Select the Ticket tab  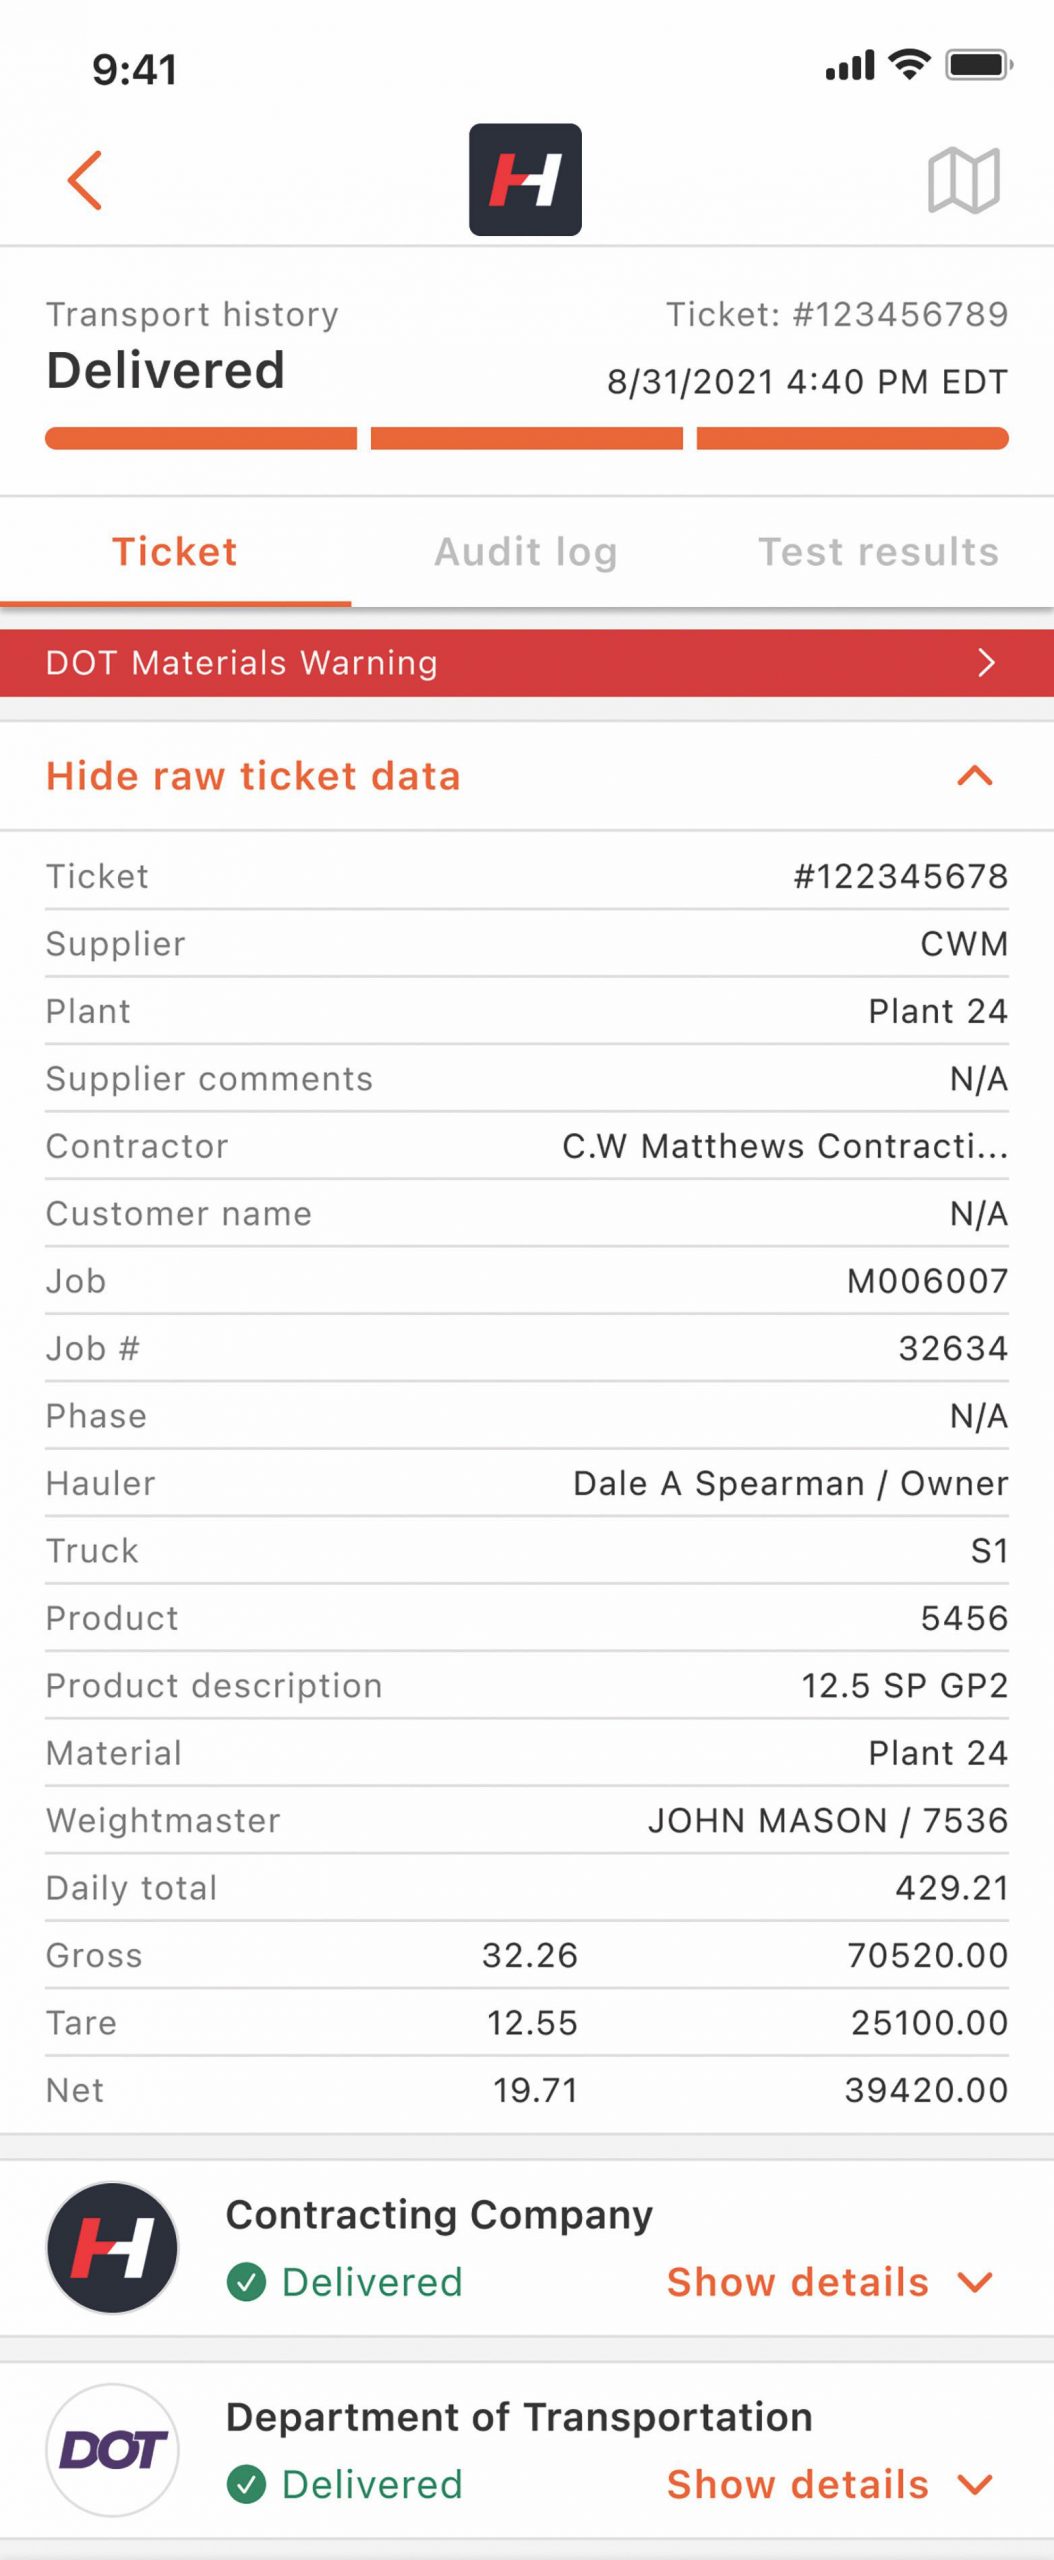[175, 552]
